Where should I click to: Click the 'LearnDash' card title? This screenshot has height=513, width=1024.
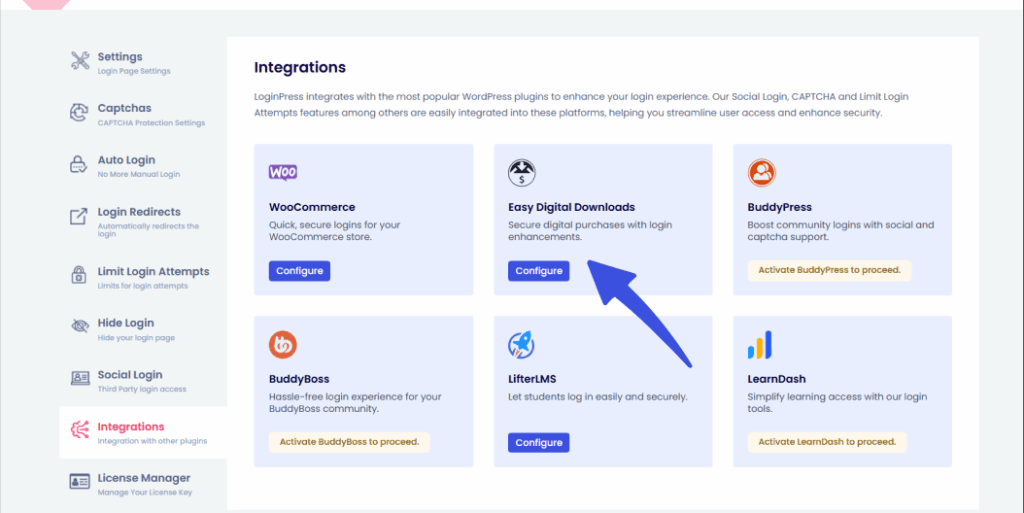pos(776,379)
